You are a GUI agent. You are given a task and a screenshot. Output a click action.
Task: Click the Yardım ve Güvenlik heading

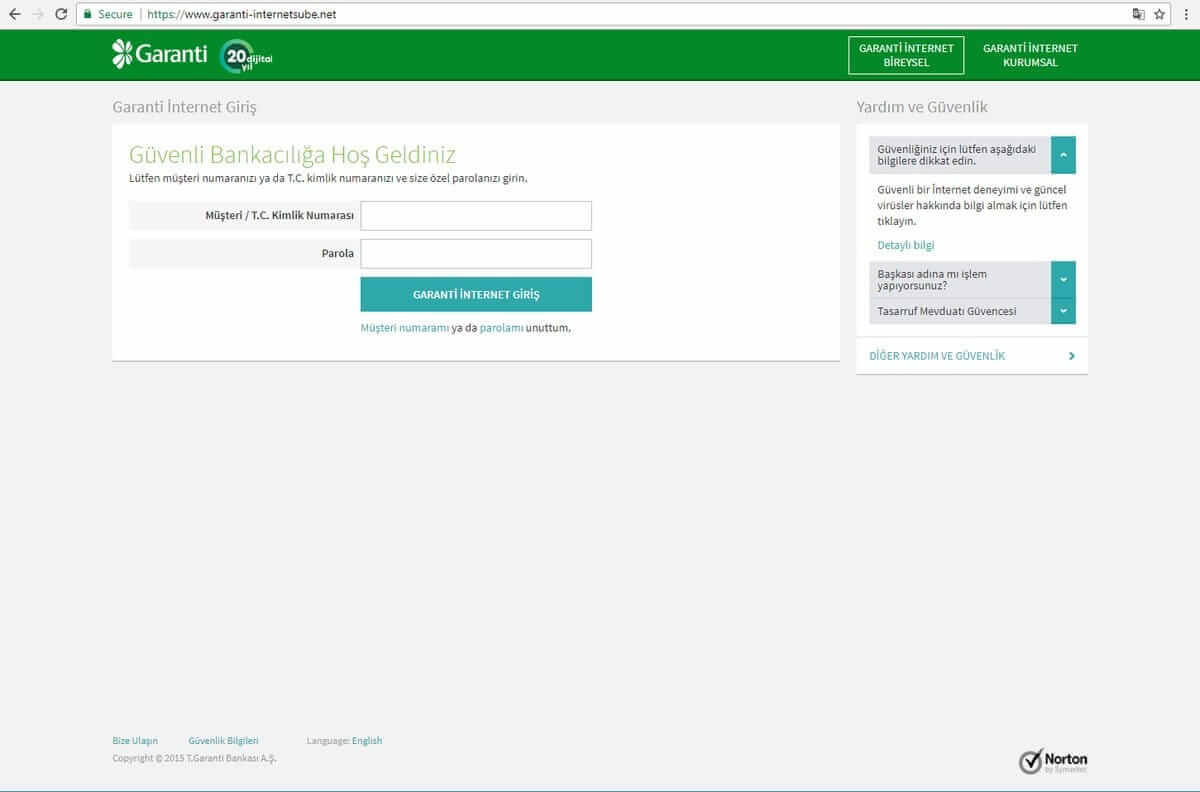[x=922, y=107]
